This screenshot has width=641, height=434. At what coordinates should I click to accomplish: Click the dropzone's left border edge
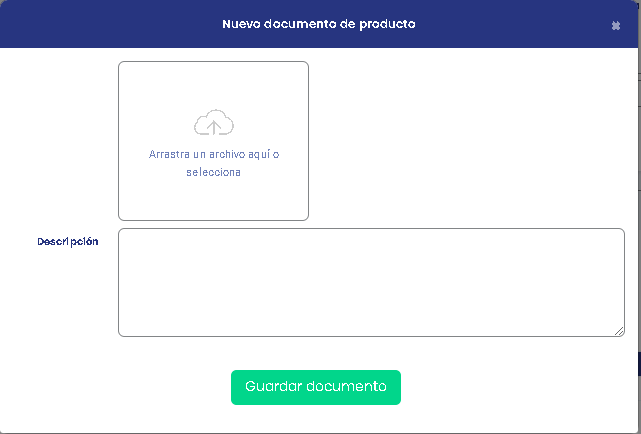(118, 140)
